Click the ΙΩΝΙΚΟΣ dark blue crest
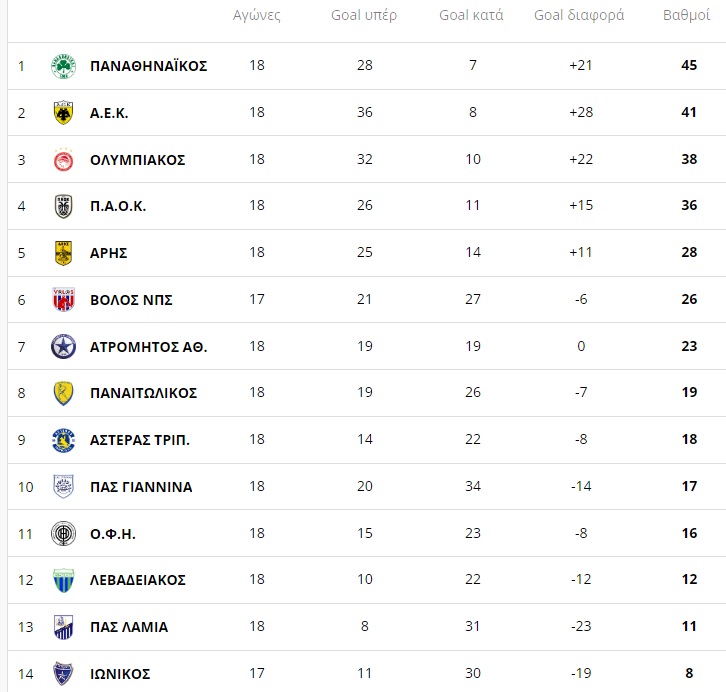 (63, 673)
